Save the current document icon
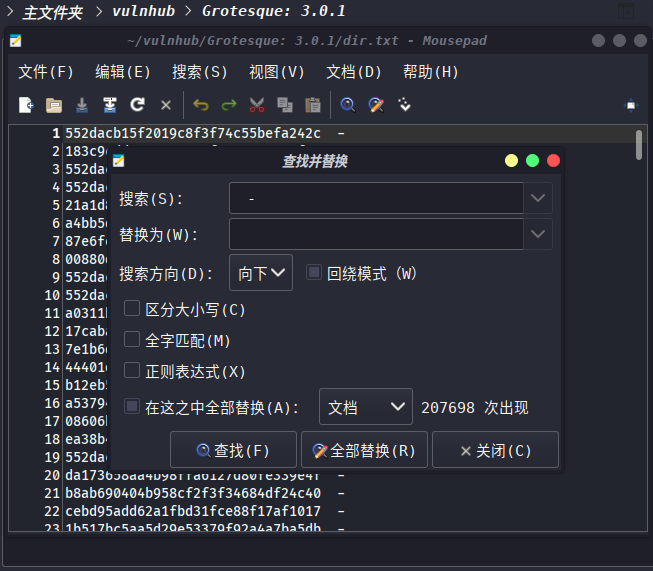Screen dimensions: 653x571 (x=82, y=105)
